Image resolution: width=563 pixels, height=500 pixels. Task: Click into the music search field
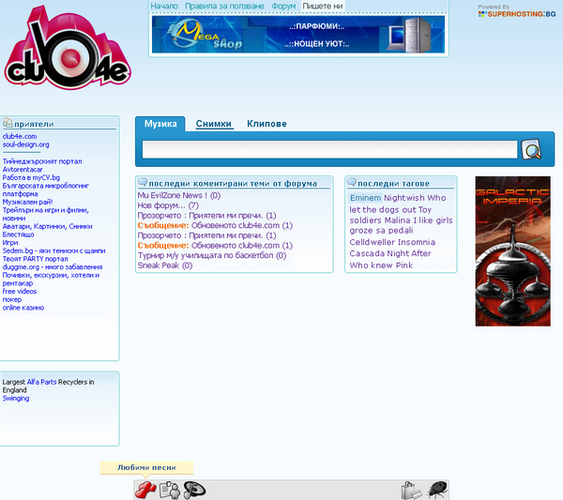click(329, 149)
